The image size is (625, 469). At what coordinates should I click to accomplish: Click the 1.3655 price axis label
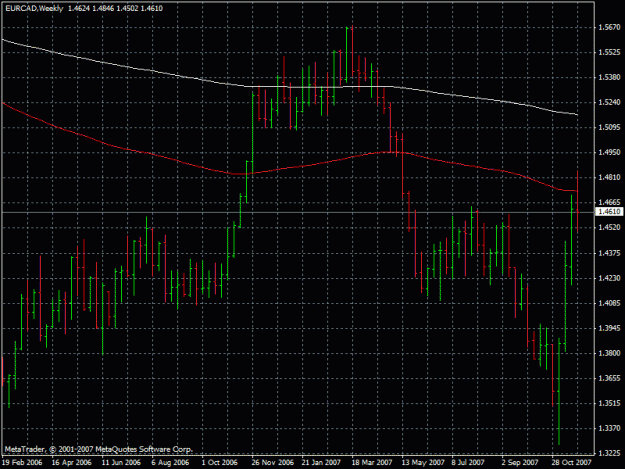click(x=609, y=378)
